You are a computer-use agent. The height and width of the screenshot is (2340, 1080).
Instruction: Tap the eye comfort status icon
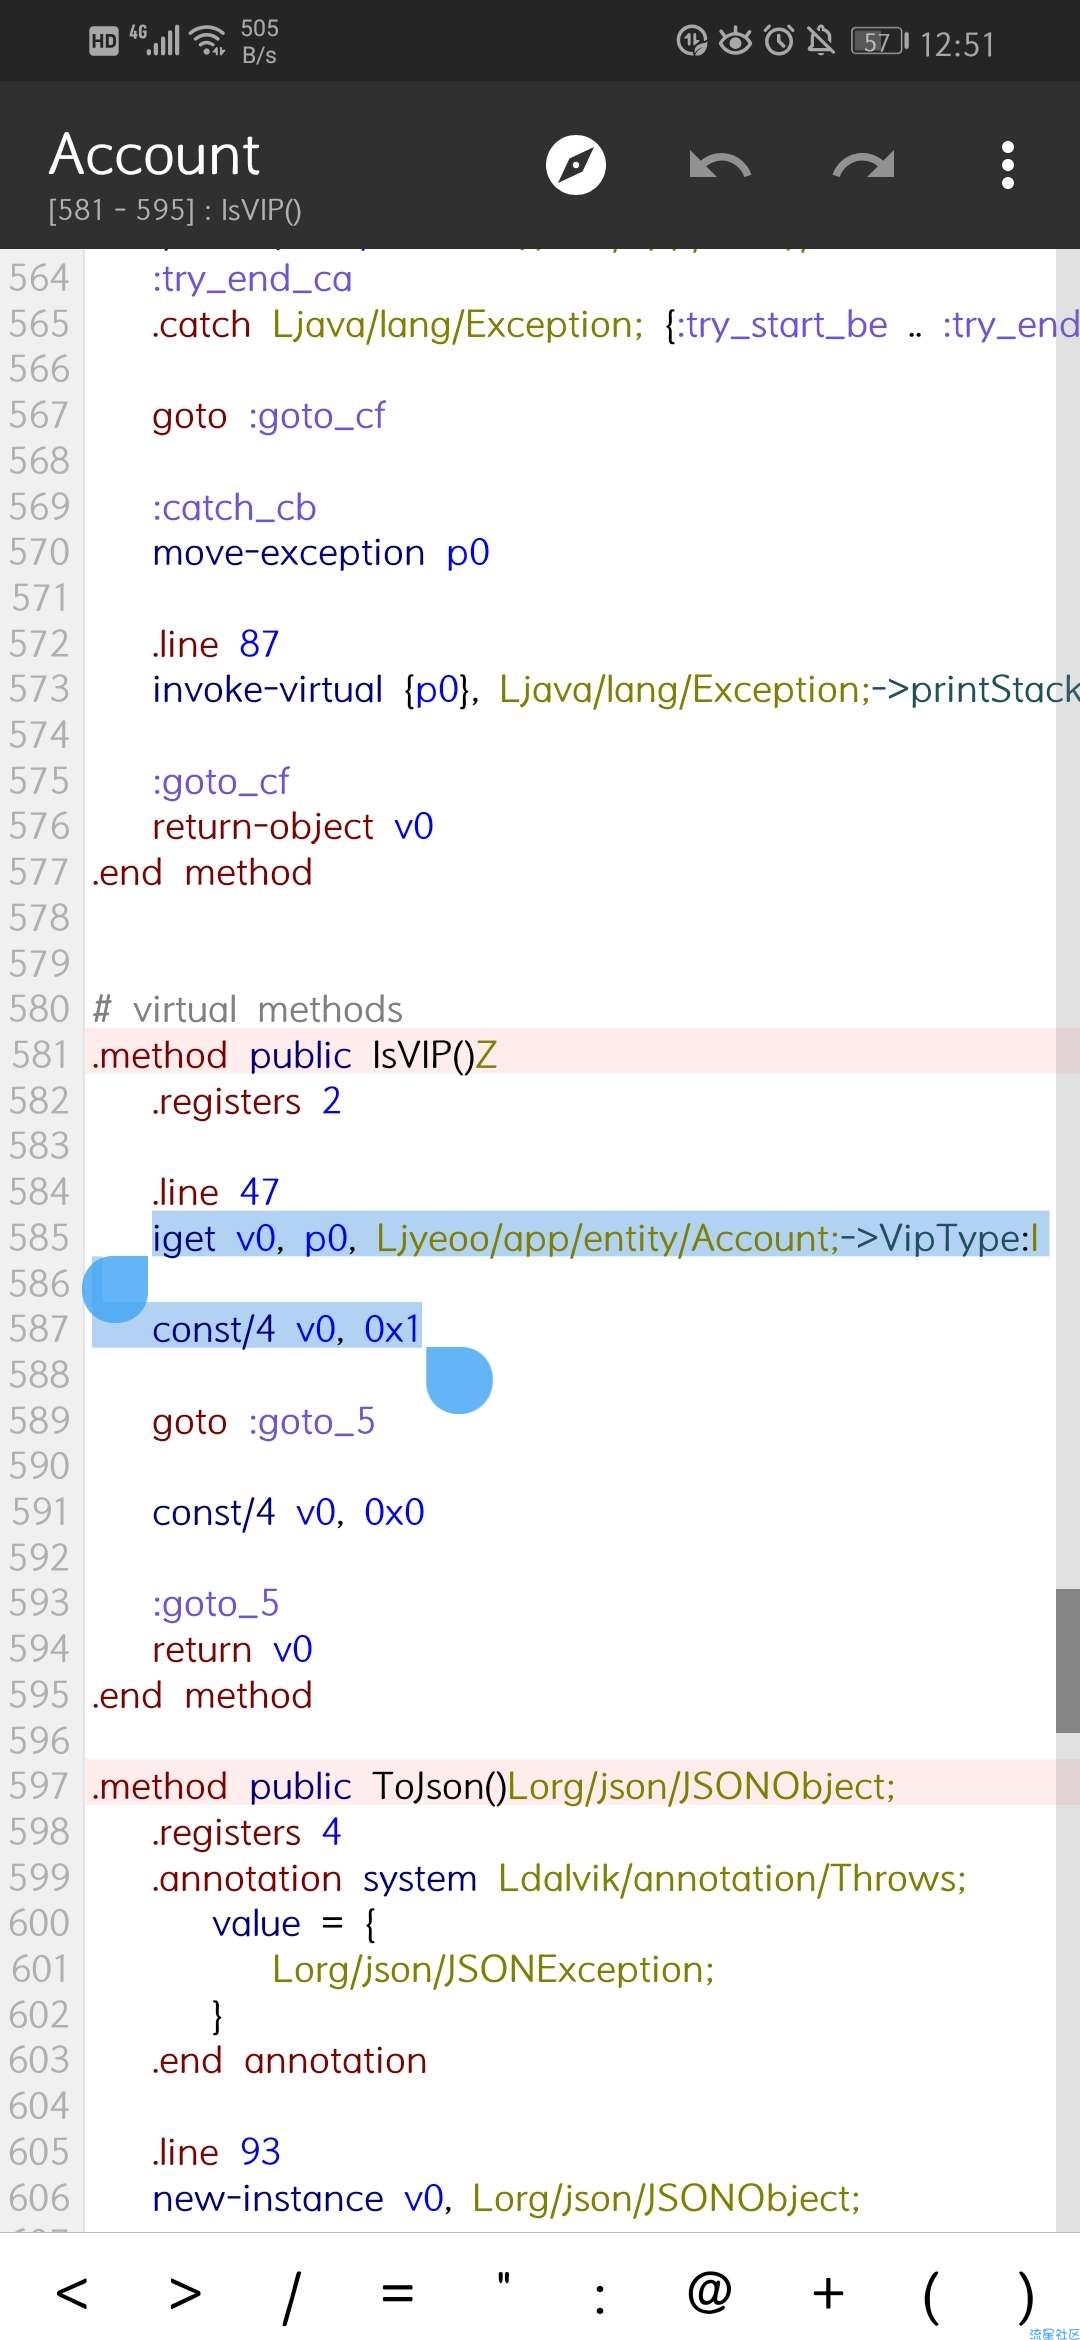(735, 41)
